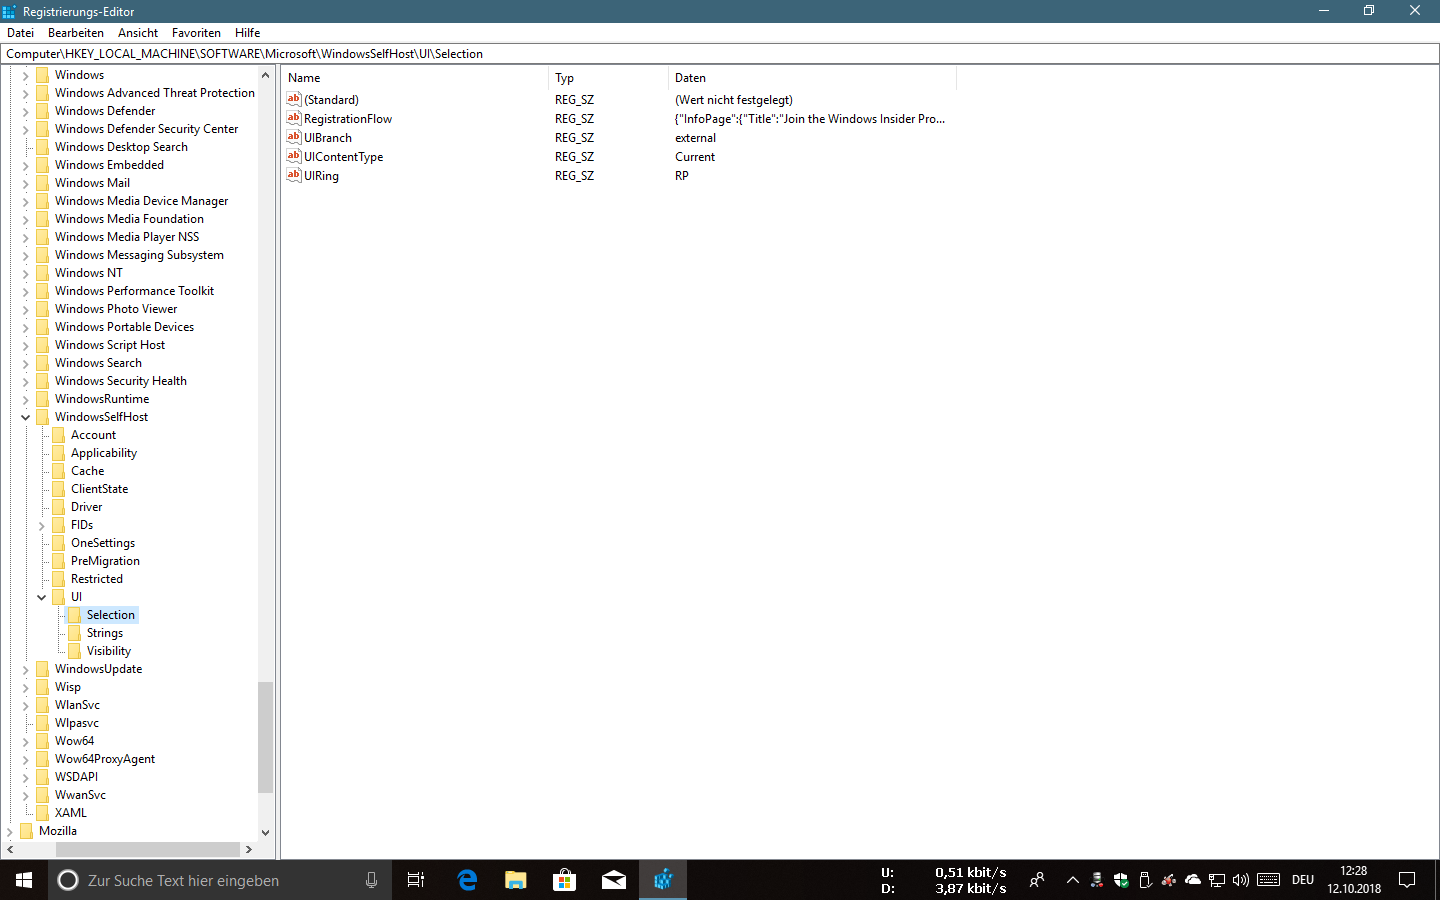Show hidden system tray icons
Viewport: 1440px width, 900px height.
(x=1072, y=880)
